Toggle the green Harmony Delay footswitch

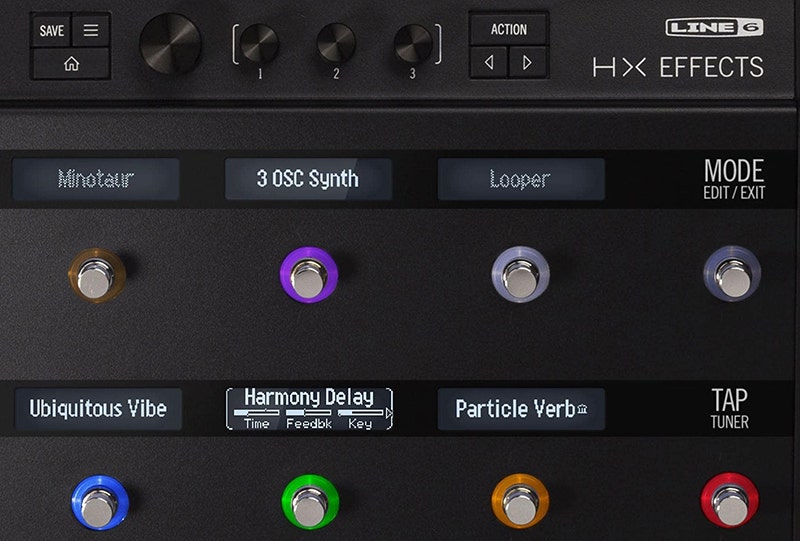pos(310,502)
